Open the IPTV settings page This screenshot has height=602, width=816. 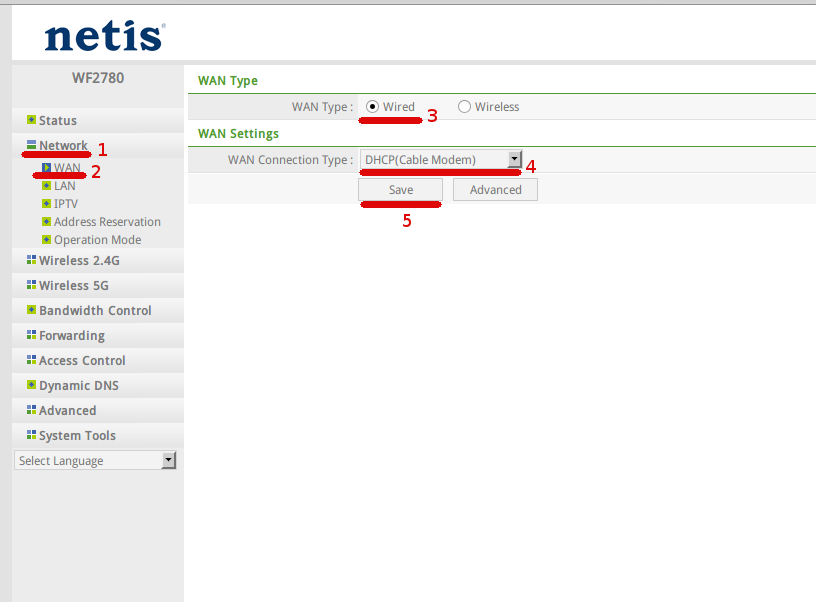pyautogui.click(x=65, y=204)
